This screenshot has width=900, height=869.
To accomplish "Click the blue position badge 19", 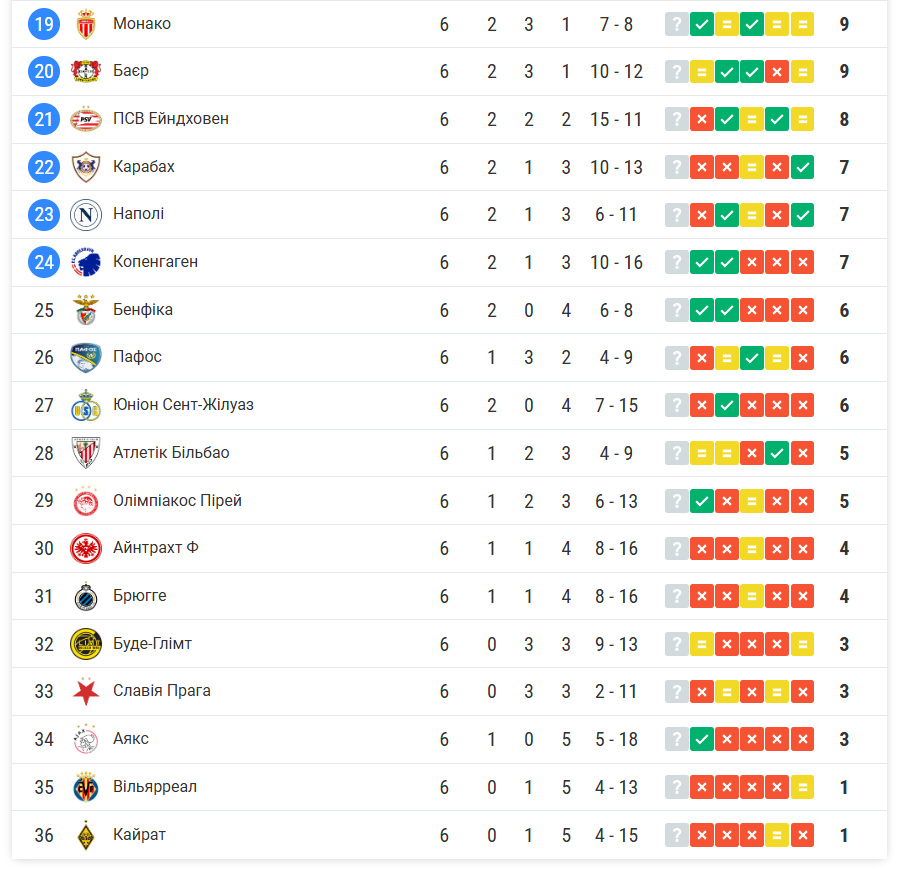I will click(x=44, y=24).
